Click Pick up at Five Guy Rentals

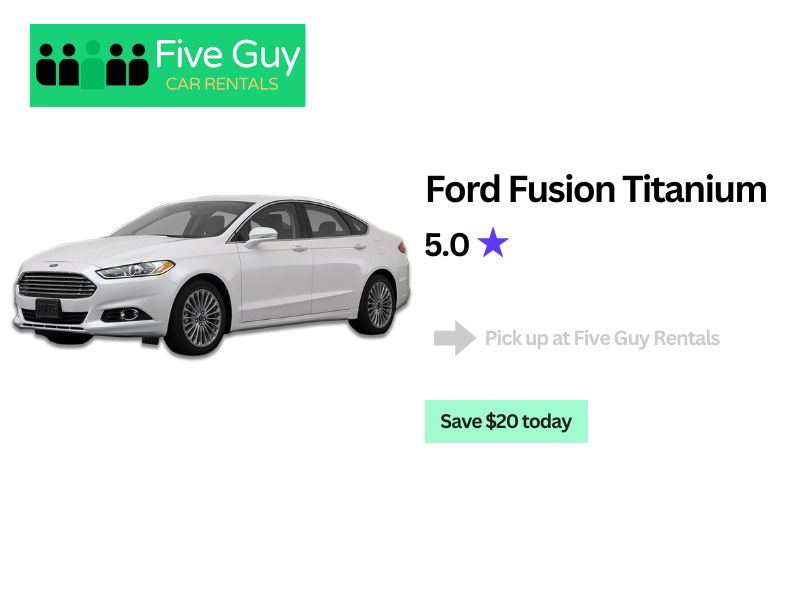click(602, 338)
